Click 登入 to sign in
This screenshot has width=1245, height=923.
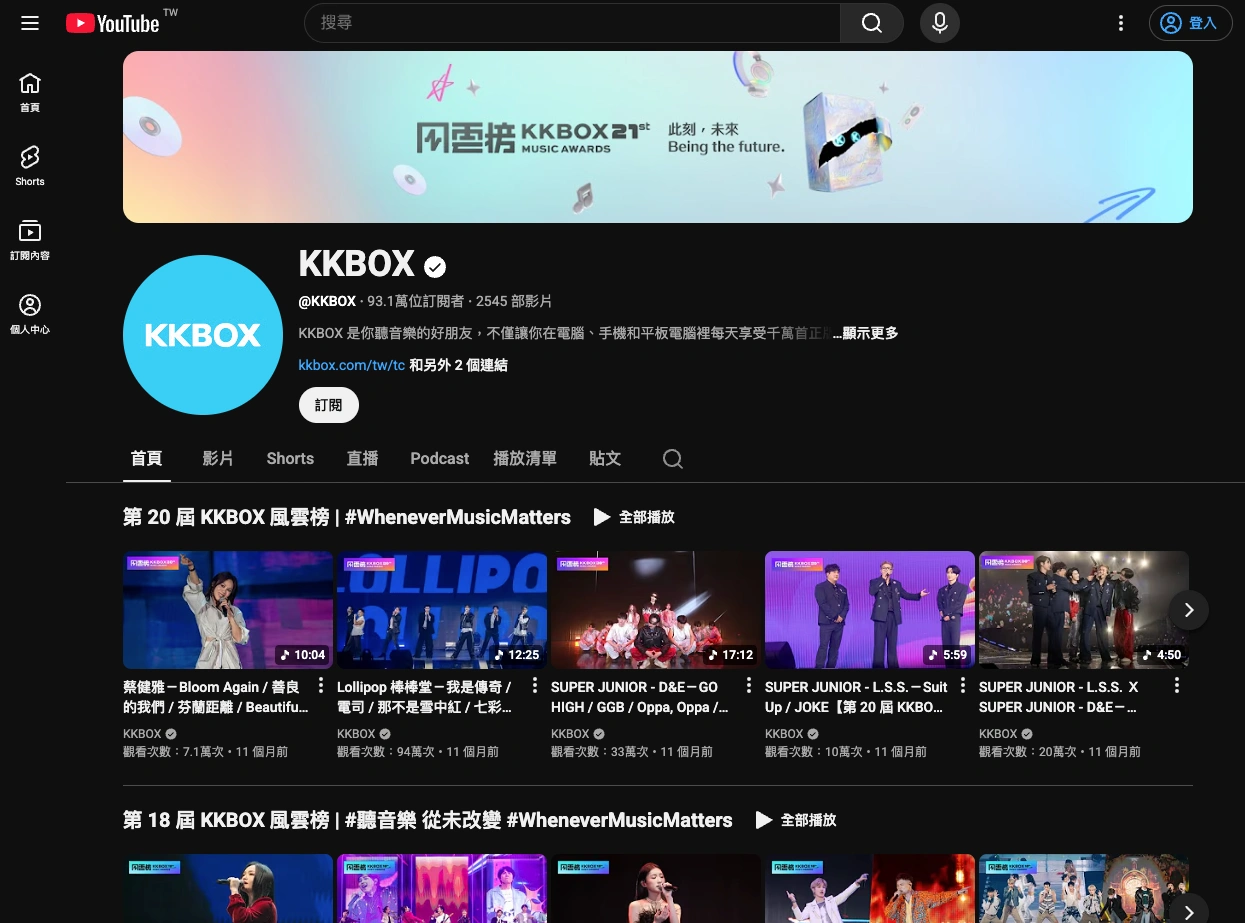point(1190,23)
